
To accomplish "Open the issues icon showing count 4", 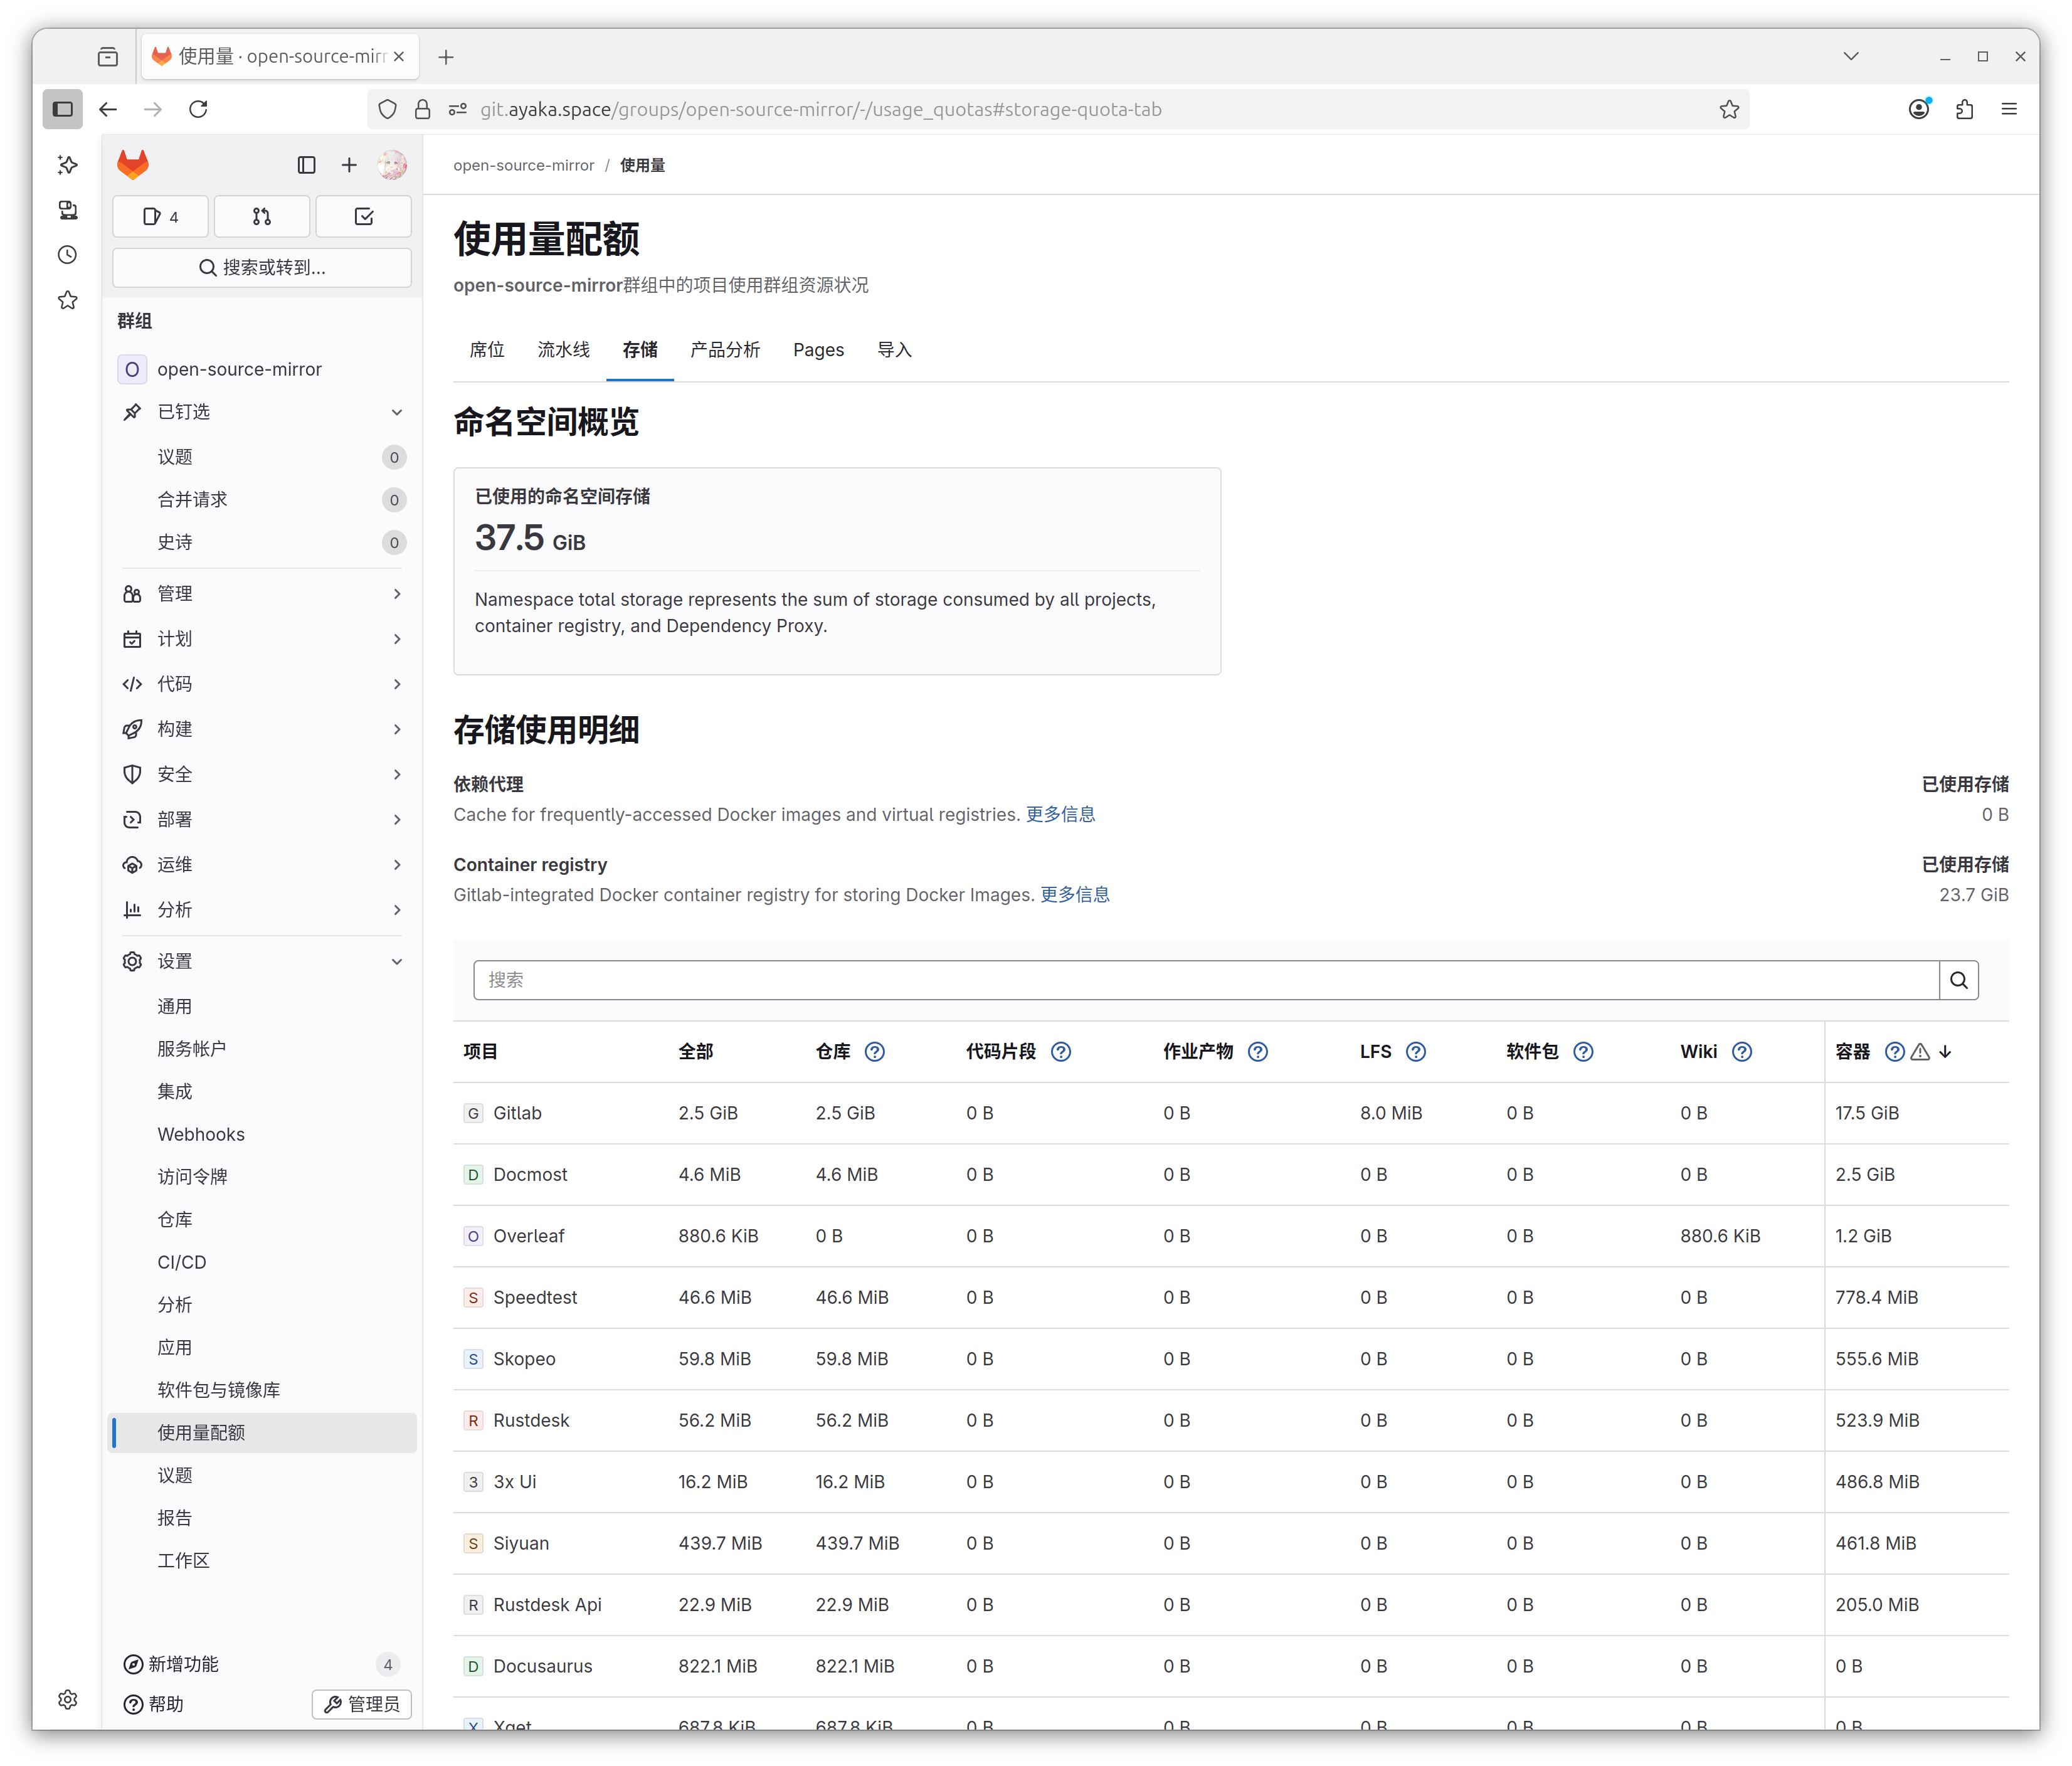I will point(160,216).
